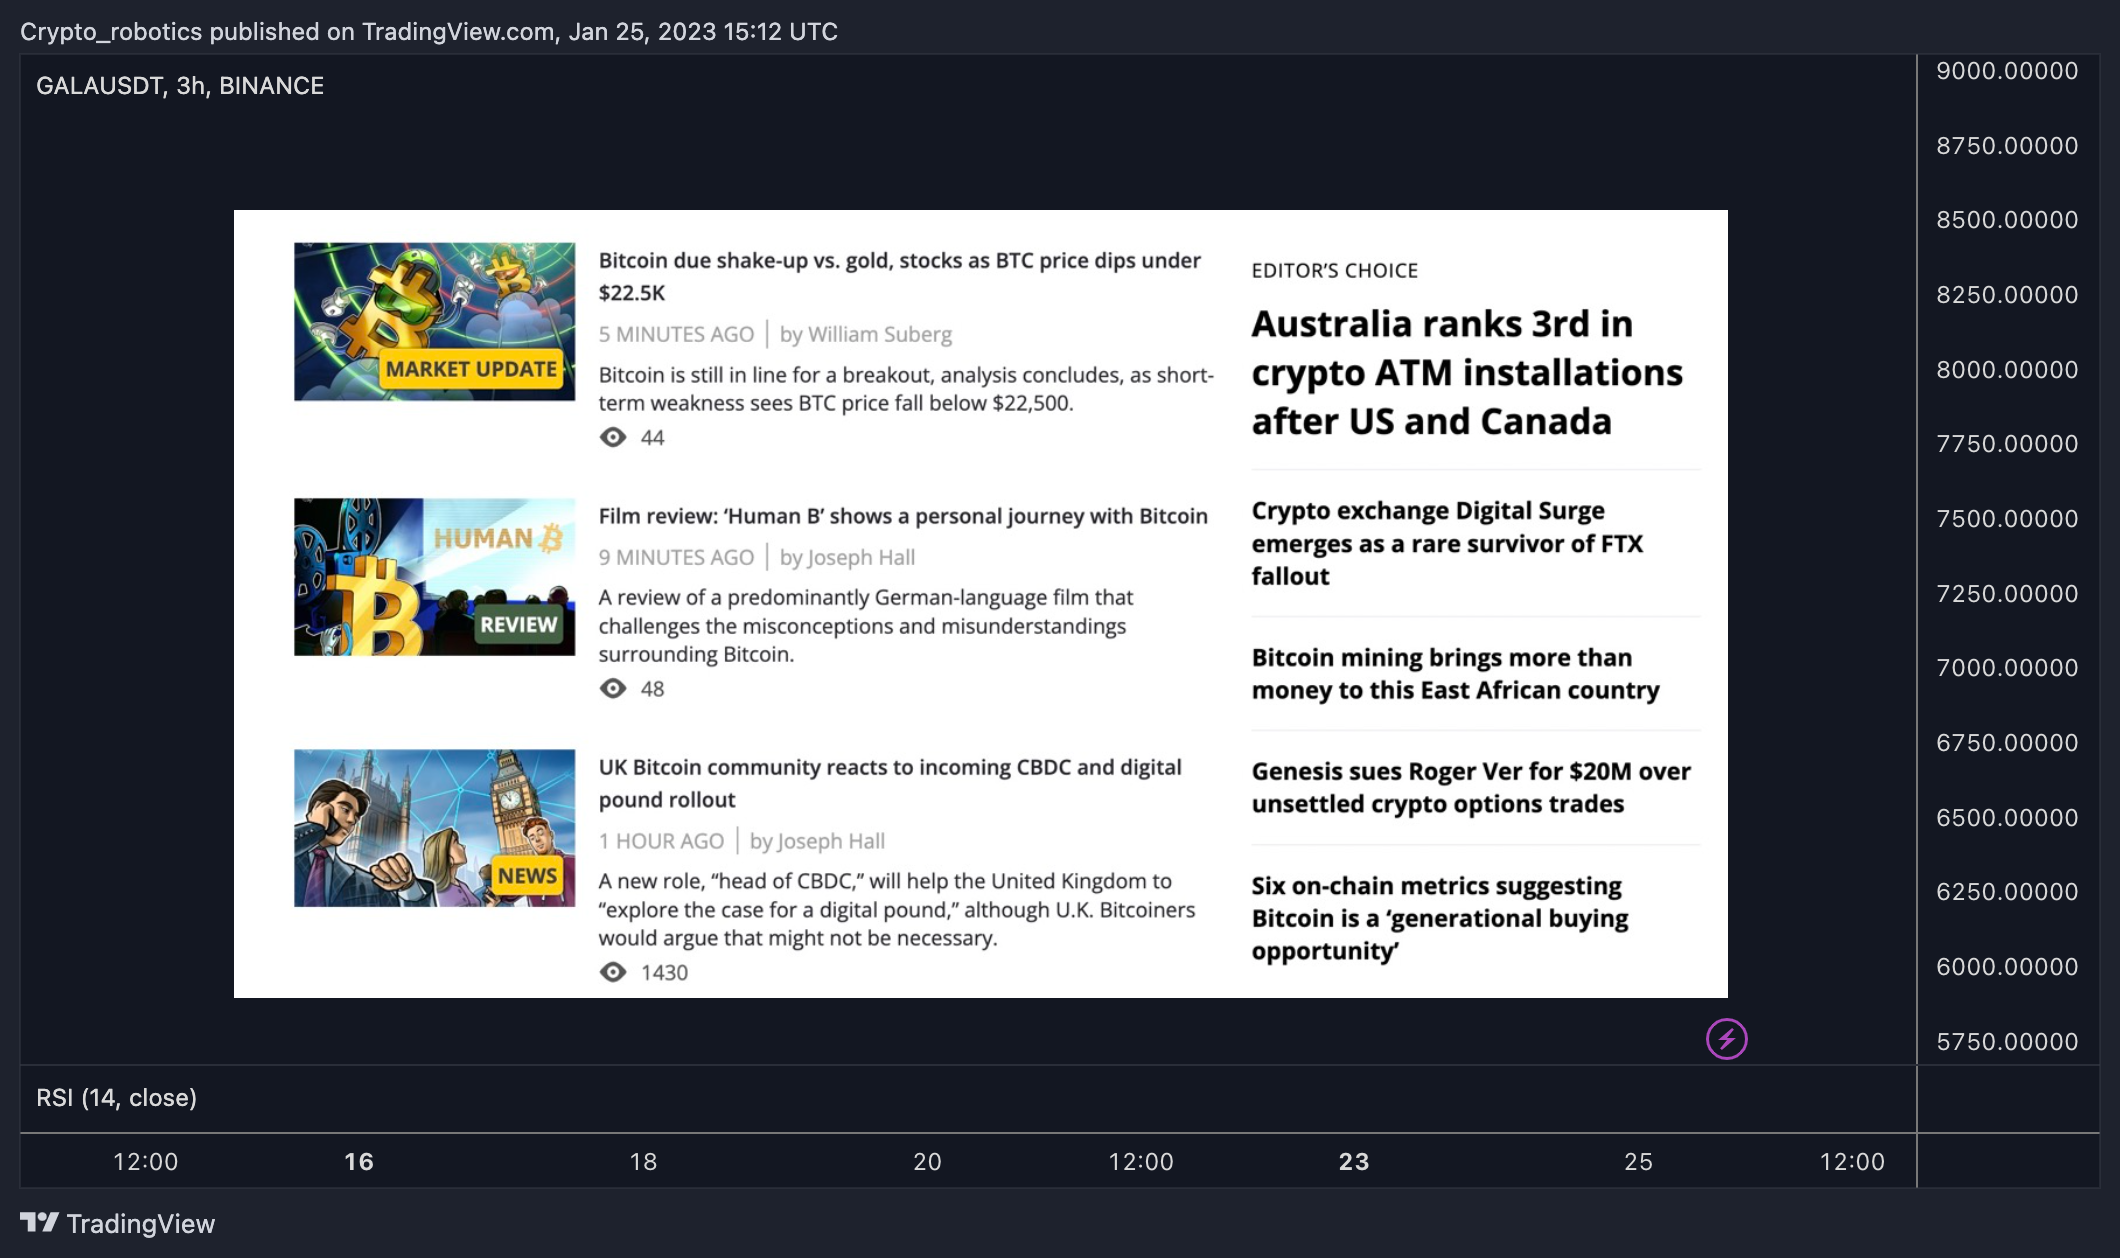Open the UK Big Ben news thumbnail
Viewport: 2120px width, 1258px height.
click(x=434, y=828)
